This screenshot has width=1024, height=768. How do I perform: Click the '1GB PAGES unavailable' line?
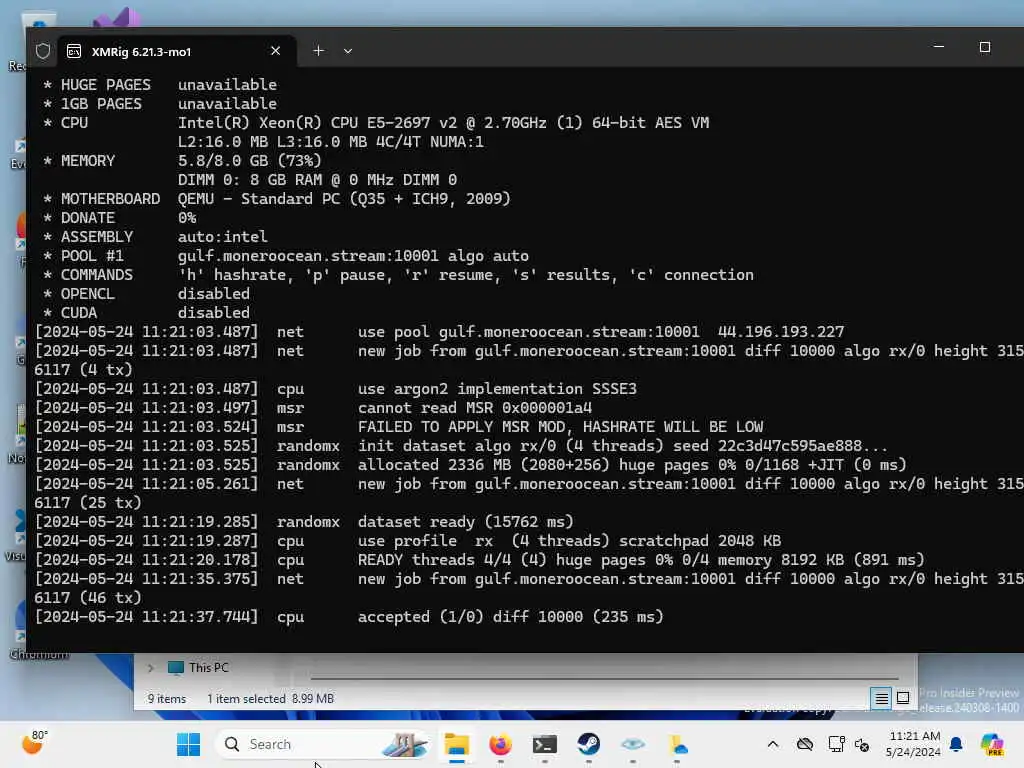pyautogui.click(x=160, y=104)
